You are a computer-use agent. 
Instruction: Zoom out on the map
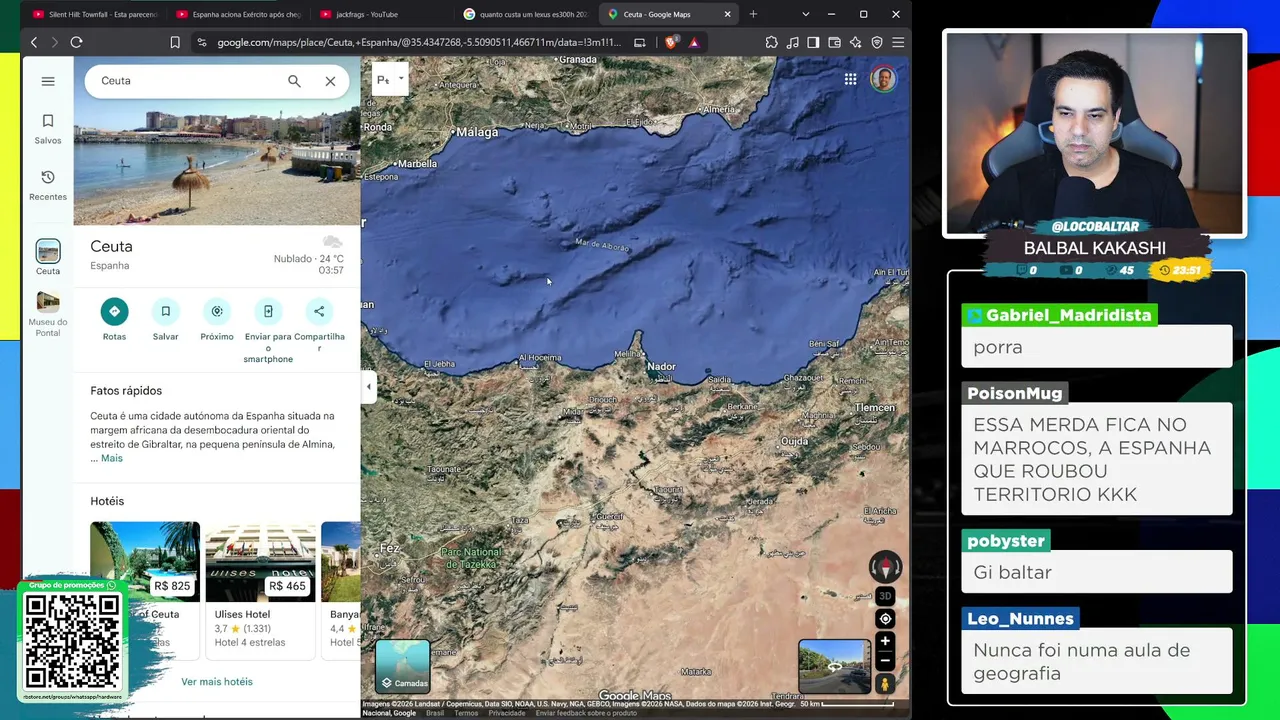[x=885, y=661]
